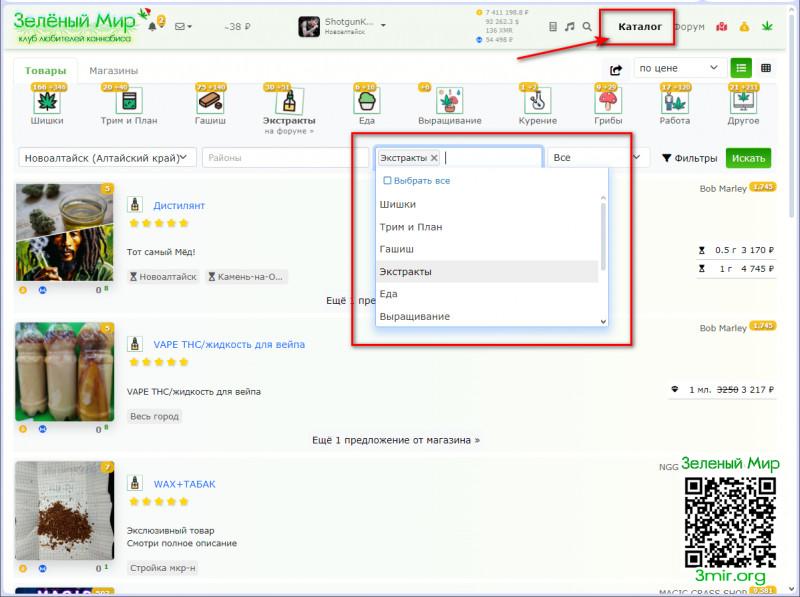Click the search magnifier icon in header
The height and width of the screenshot is (597, 800).
(x=587, y=27)
